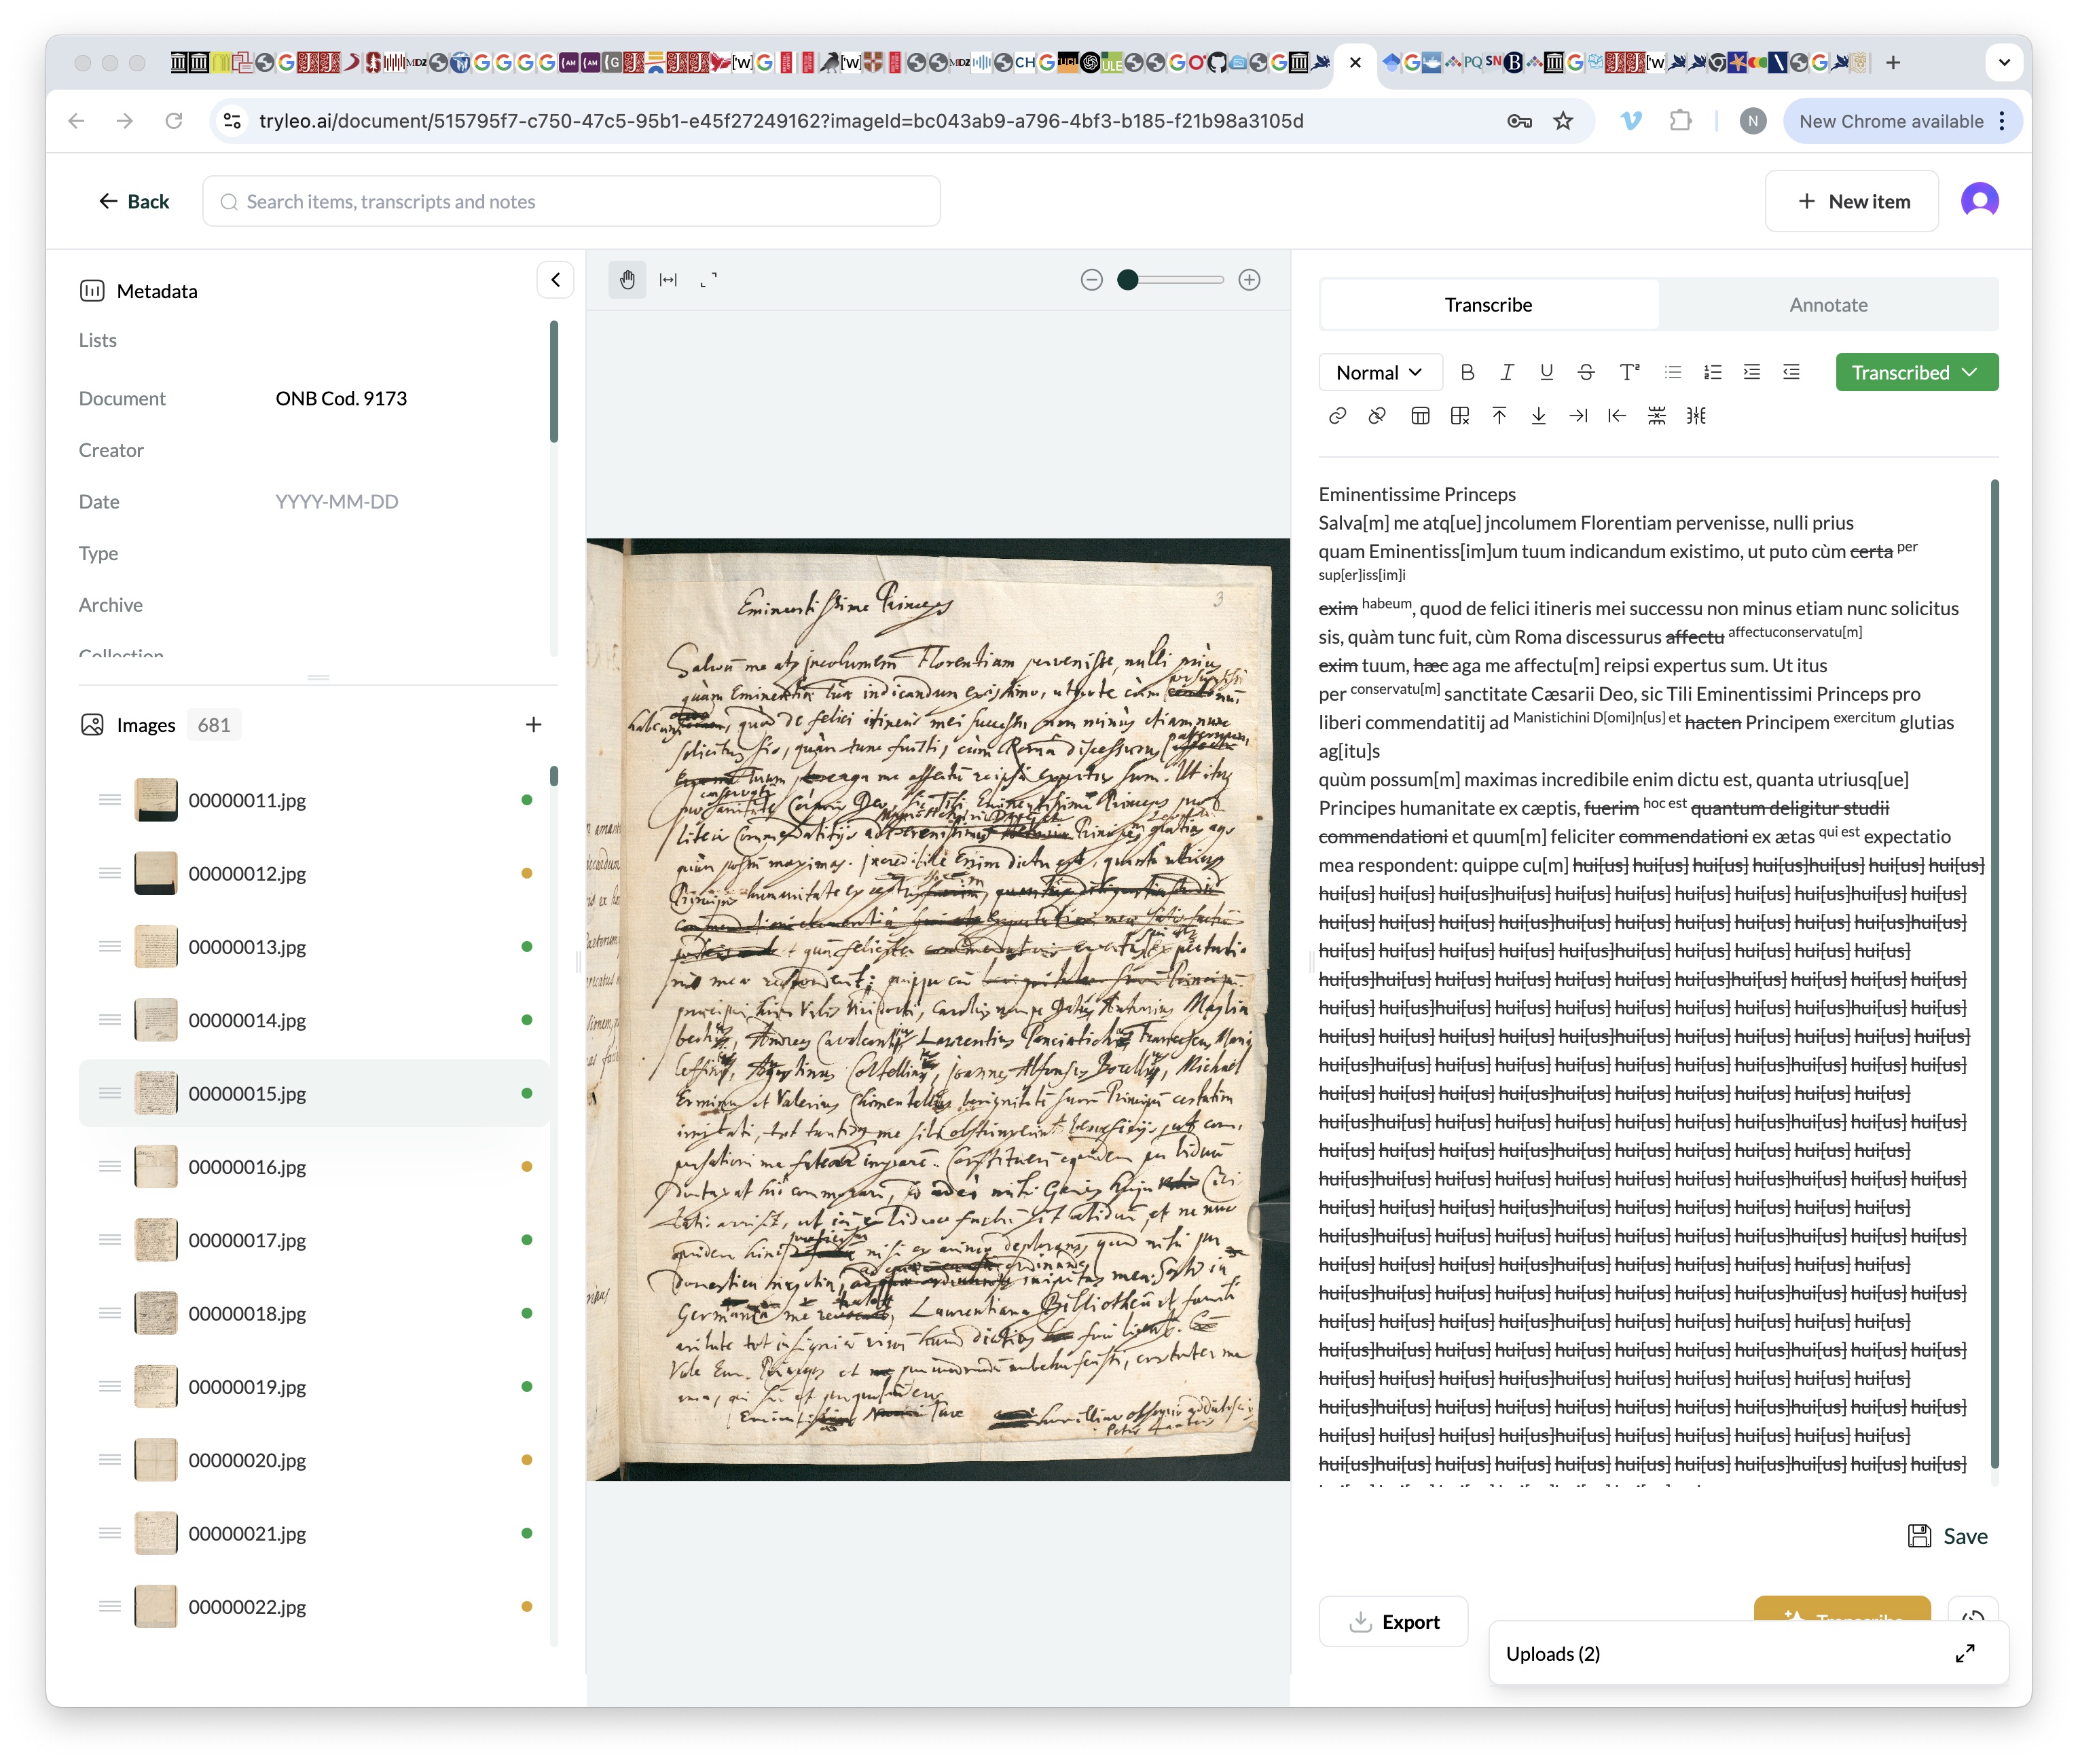The width and height of the screenshot is (2078, 1764).
Task: Zoom out with the minus icon
Action: (x=1091, y=280)
